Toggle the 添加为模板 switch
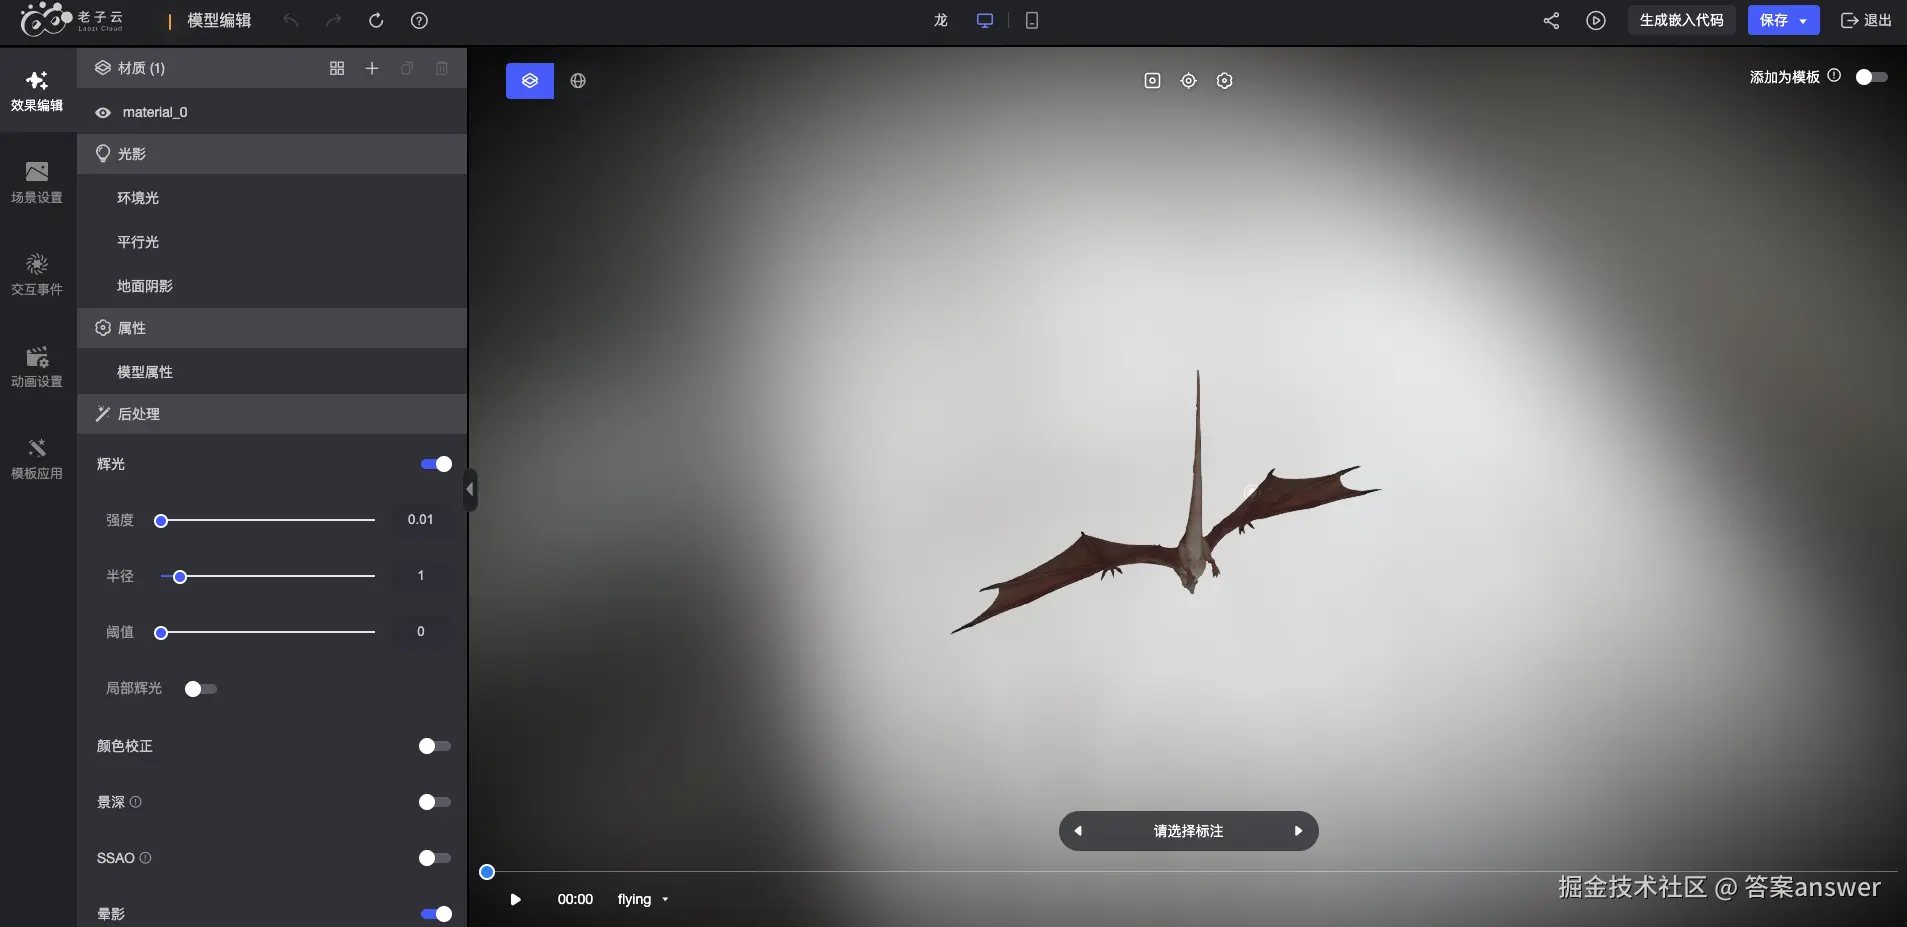 coord(1872,77)
